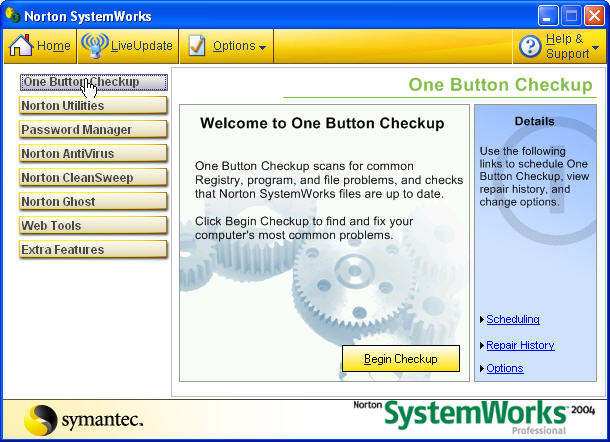Click the Norton SystemWorks title bar icon
Viewport: 610px width, 442px height.
tap(13, 15)
